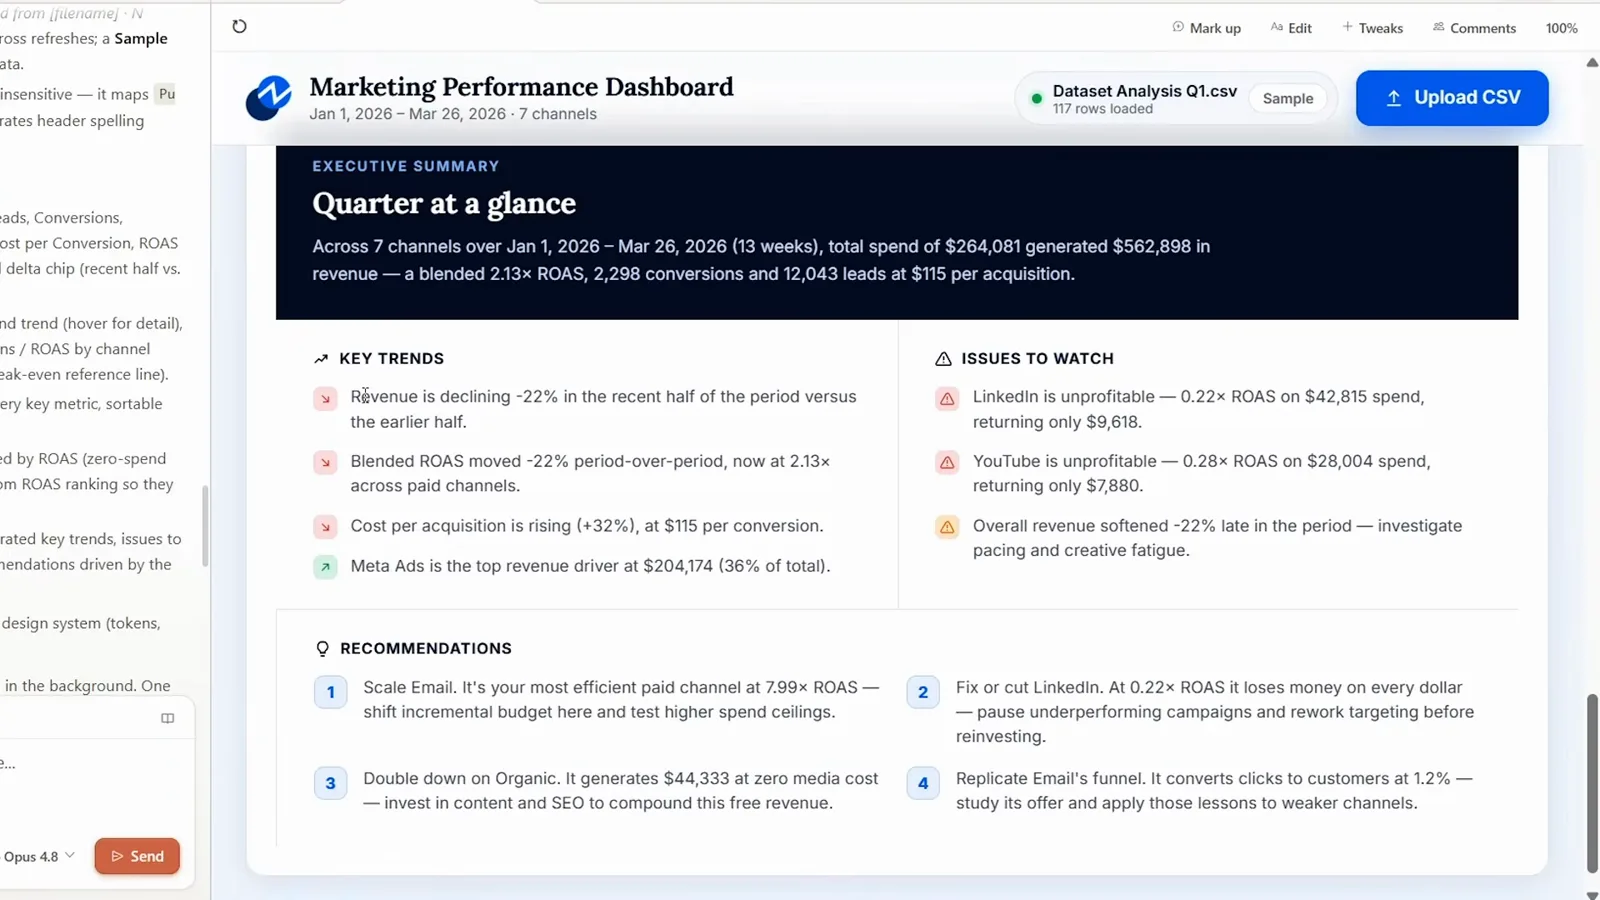This screenshot has width=1600, height=900.
Task: Click the reload preview icon
Action: (x=239, y=27)
